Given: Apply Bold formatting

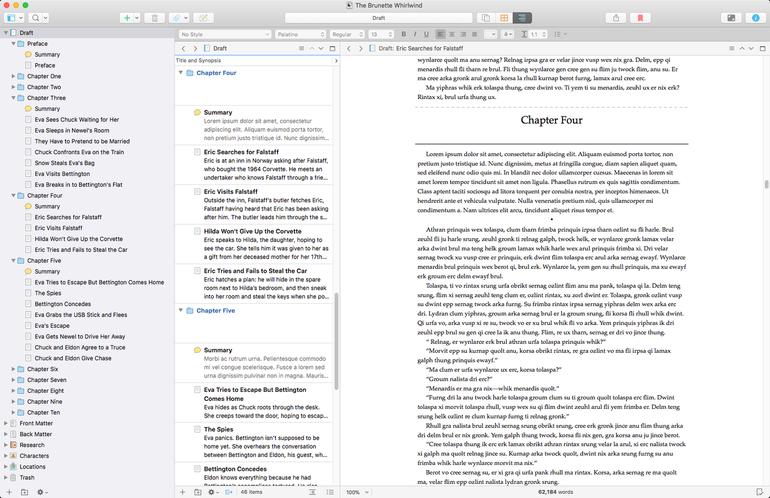Looking at the screenshot, I should pyautogui.click(x=404, y=34).
